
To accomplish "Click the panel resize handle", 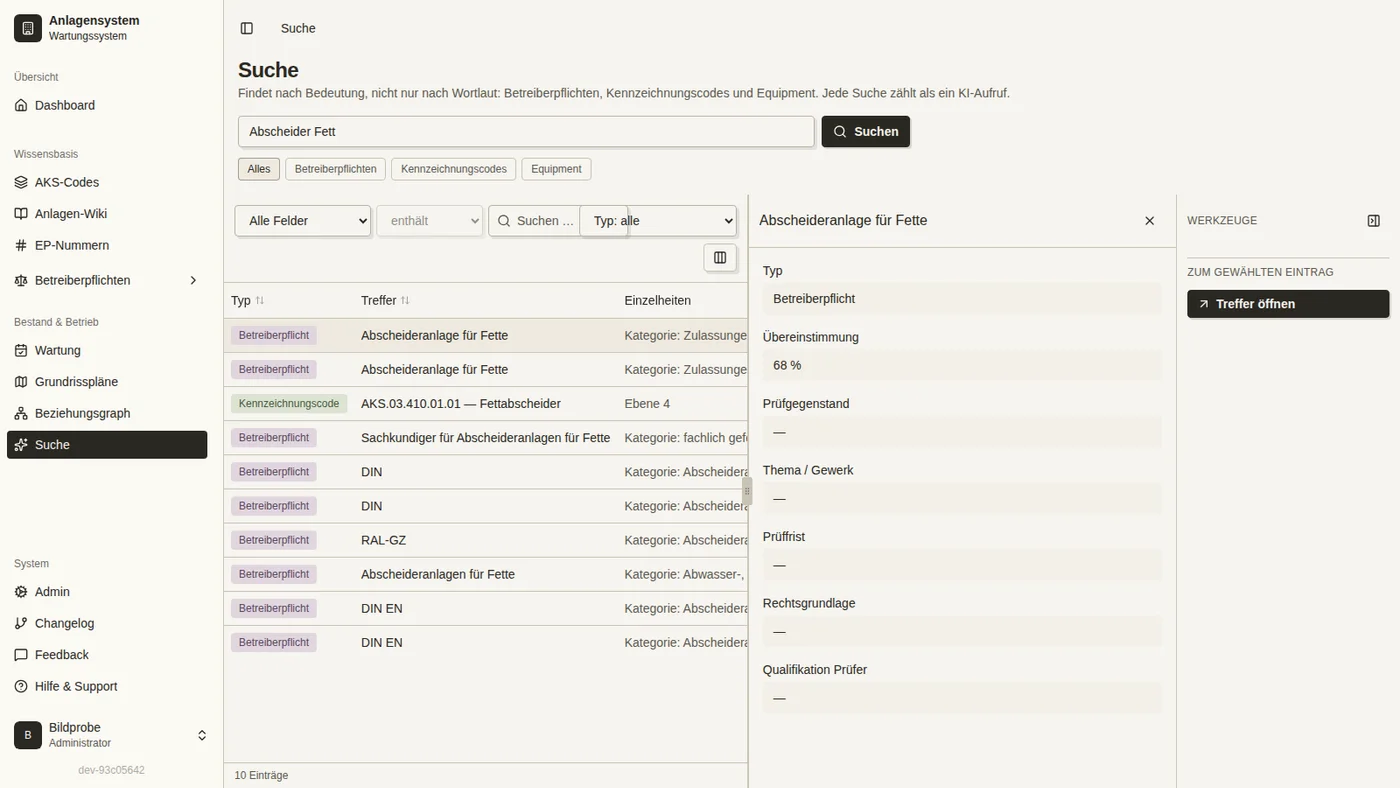I will [747, 491].
